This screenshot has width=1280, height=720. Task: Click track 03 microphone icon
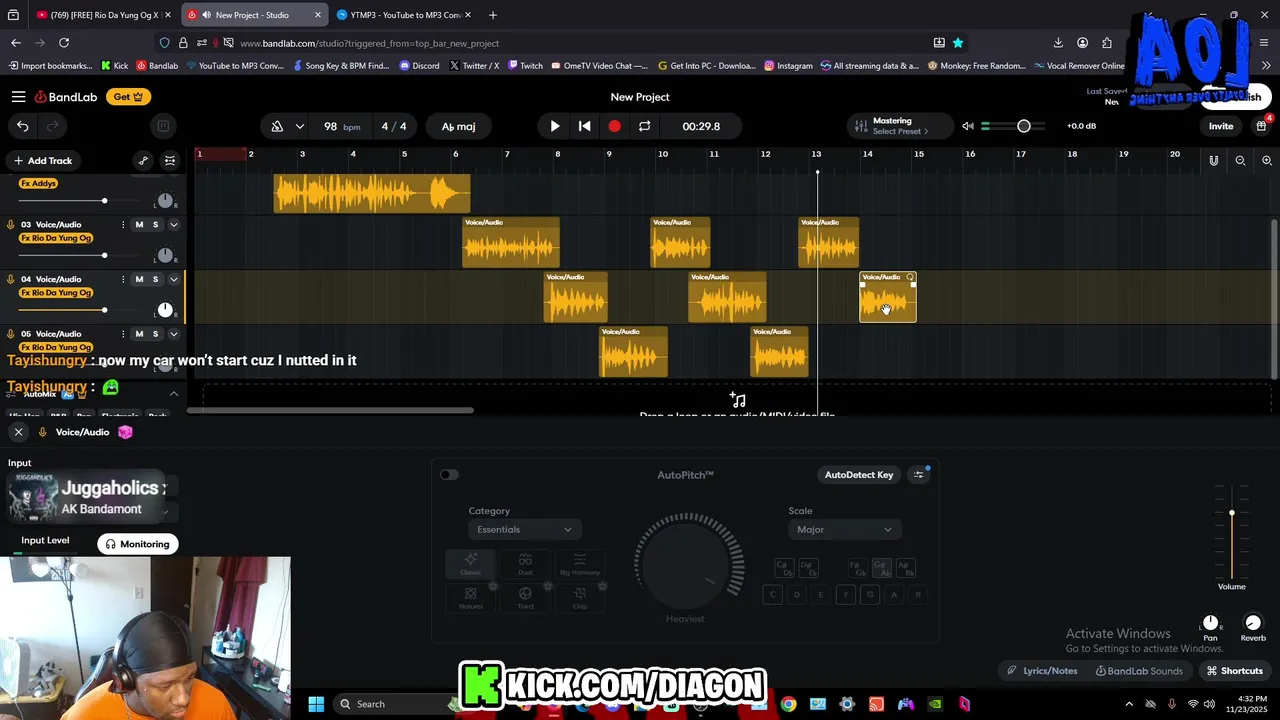[10, 225]
